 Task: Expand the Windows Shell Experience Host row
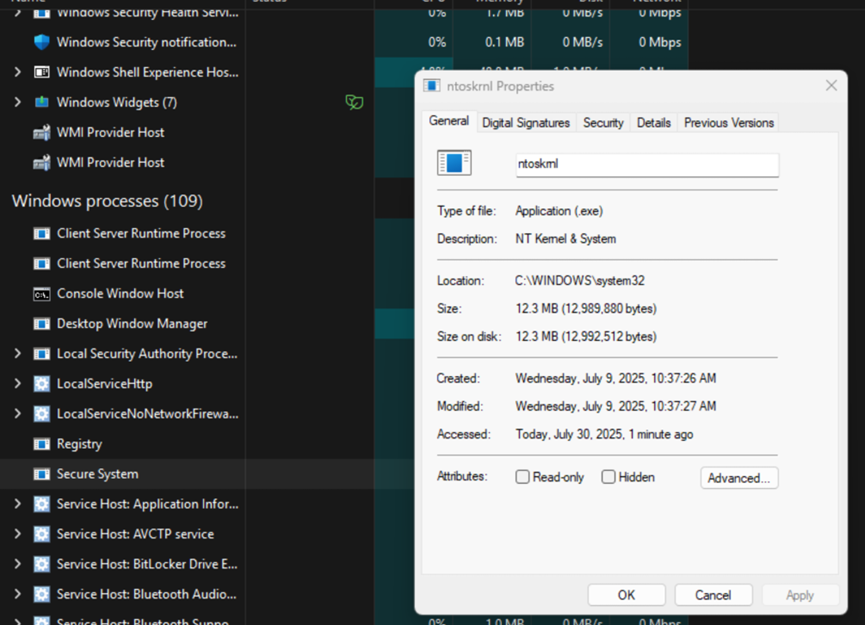click(18, 72)
